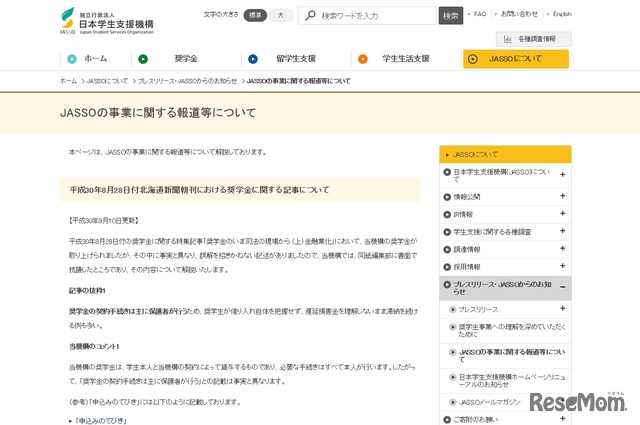Click the arrow icon beside 情報公開
640x425 pixels.
pyautogui.click(x=447, y=197)
